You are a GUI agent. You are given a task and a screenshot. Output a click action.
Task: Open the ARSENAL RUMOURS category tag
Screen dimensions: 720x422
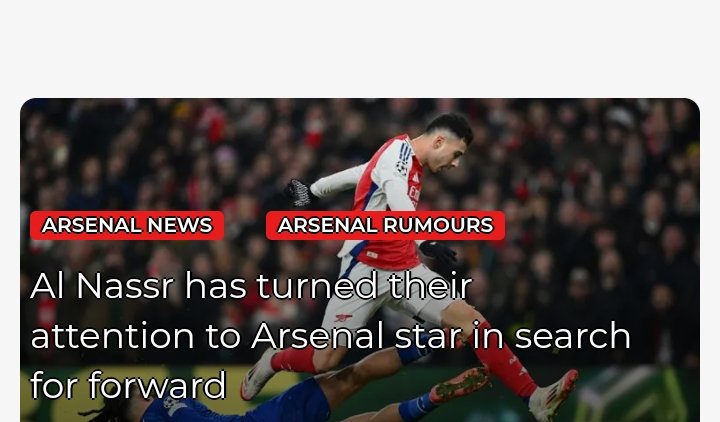coord(385,225)
